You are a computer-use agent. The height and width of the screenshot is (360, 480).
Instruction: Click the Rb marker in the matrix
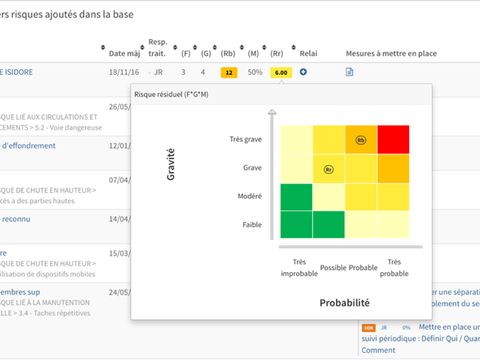pos(361,140)
